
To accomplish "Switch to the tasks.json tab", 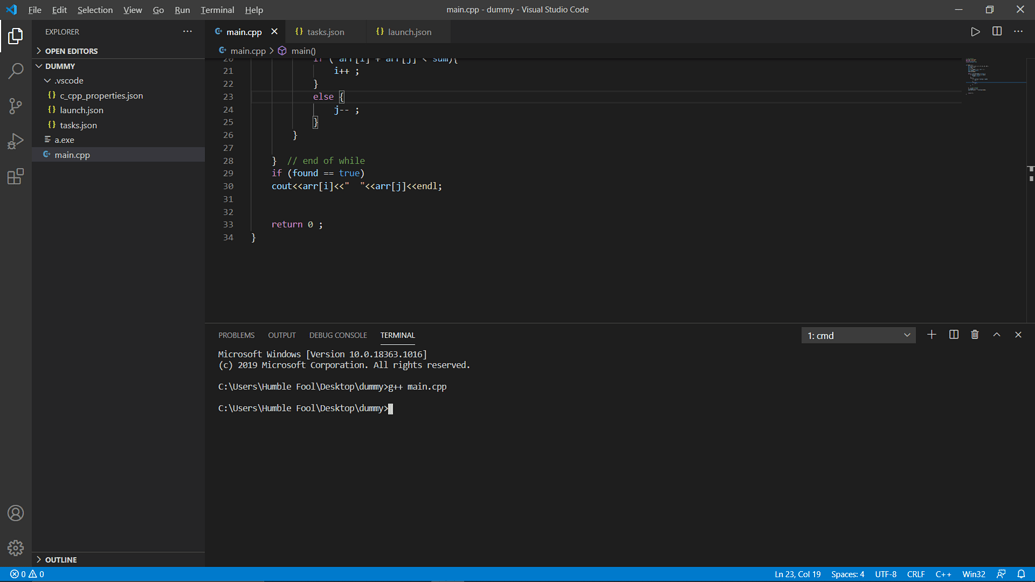I will [x=325, y=31].
